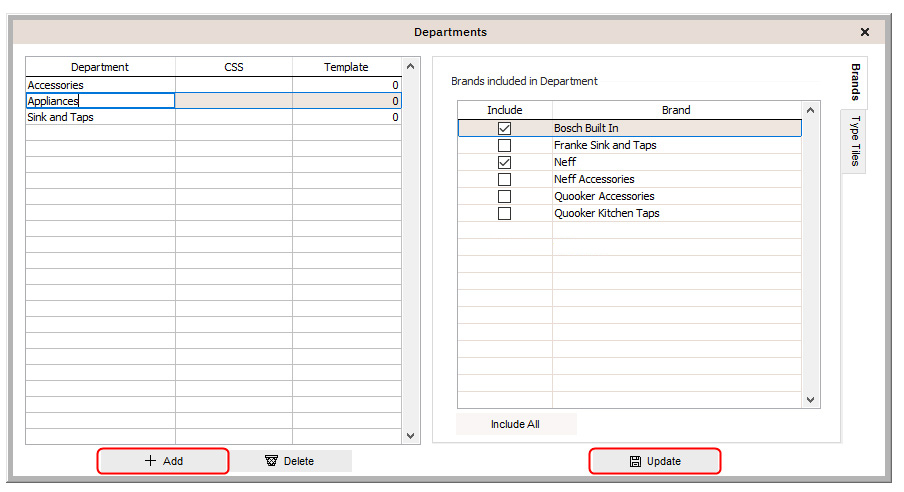Click the department list scroll up arrow
Screen dimensions: 904x492
(410, 66)
